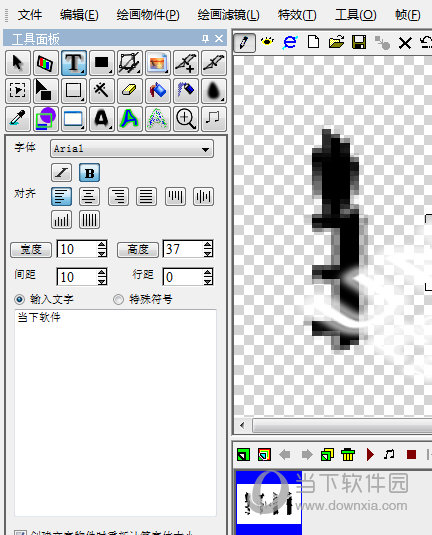Screen dimensions: 432x535
Task: Click the 高度 button
Action: click(x=138, y=249)
